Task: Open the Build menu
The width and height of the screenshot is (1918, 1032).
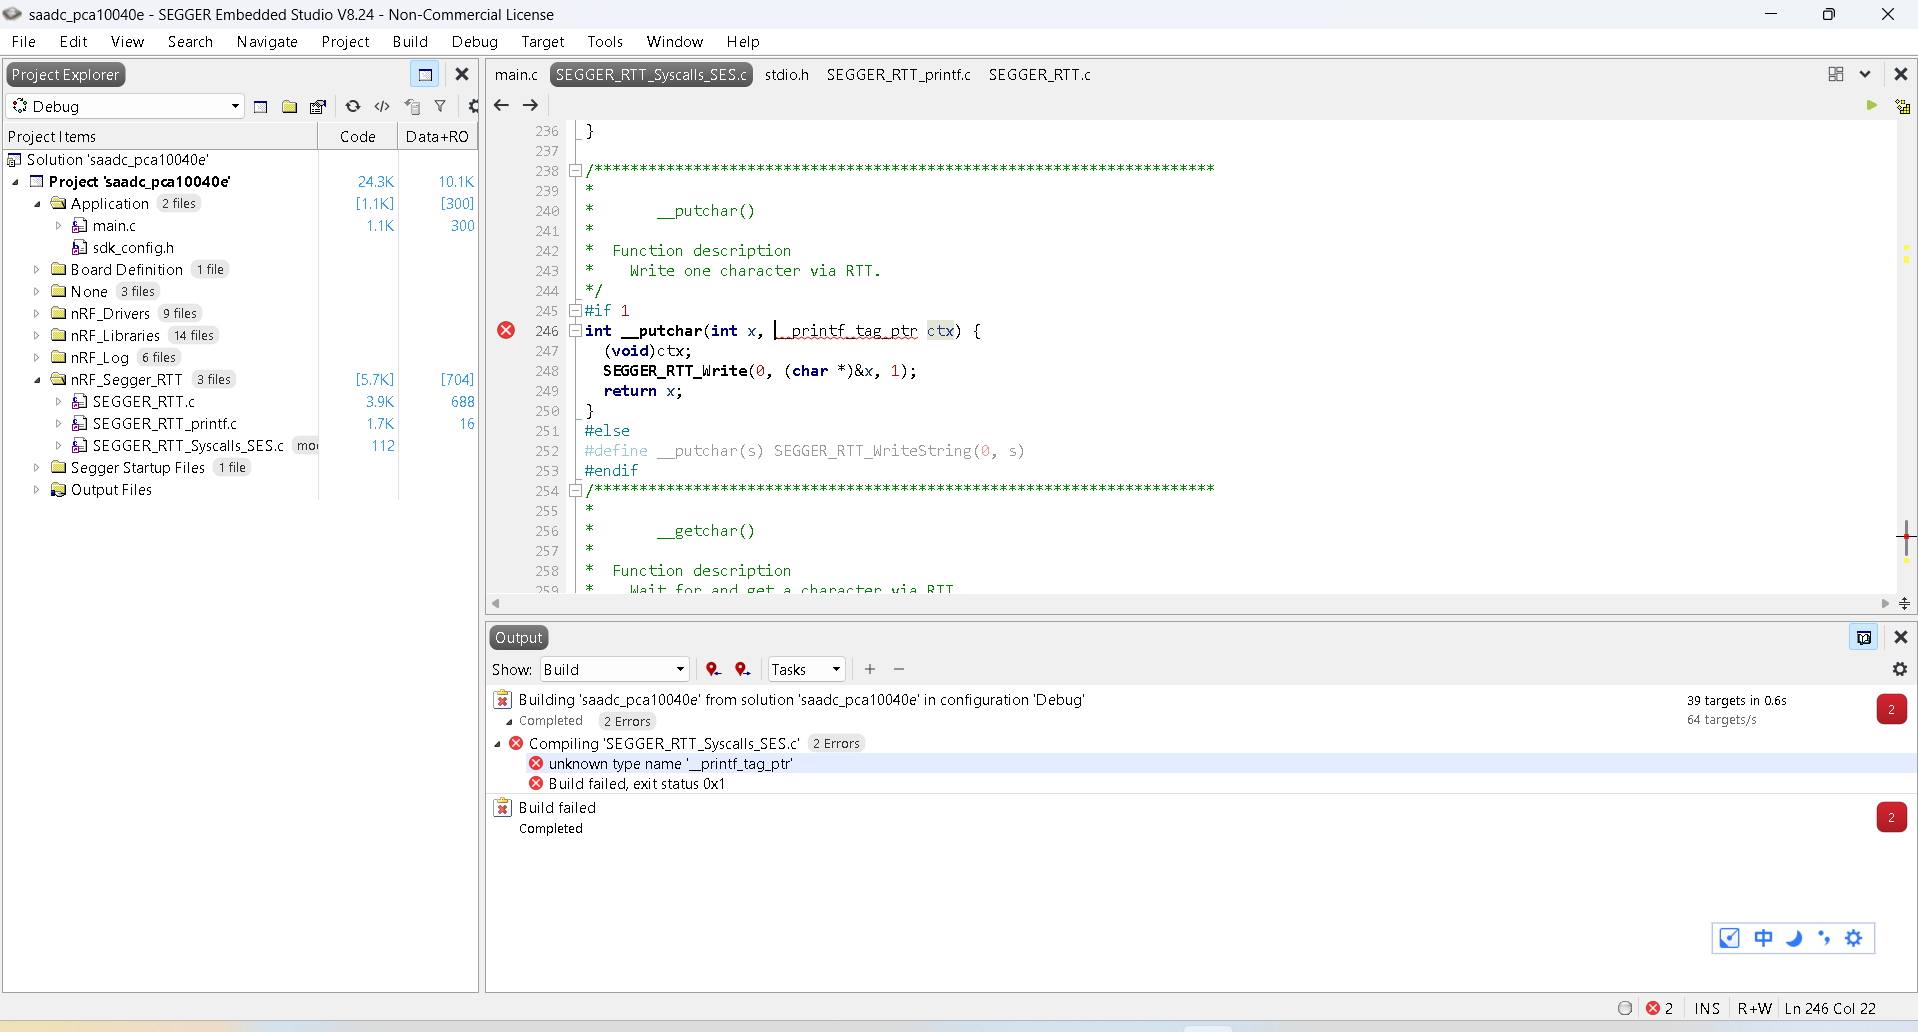Action: 410,41
